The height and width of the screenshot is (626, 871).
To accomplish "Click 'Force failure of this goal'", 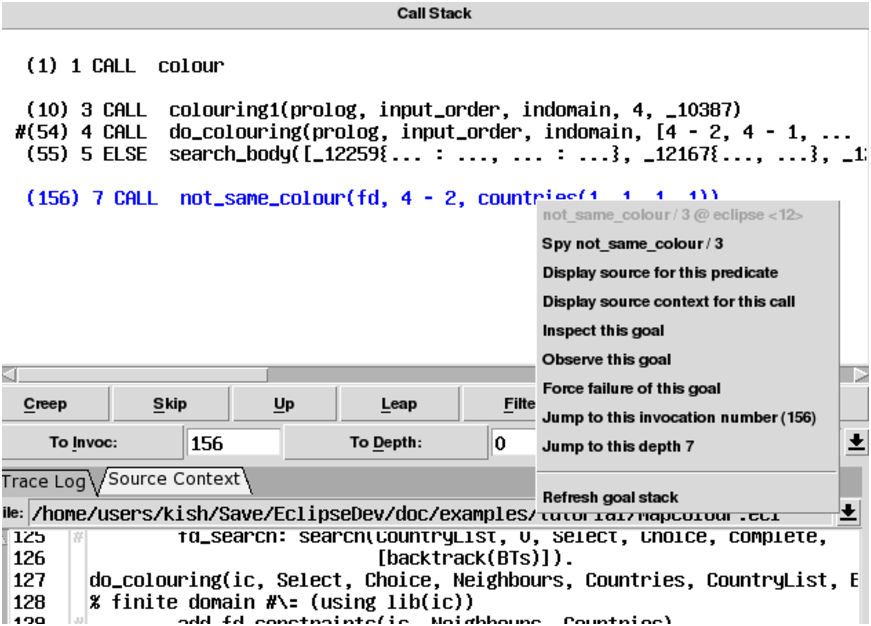I will click(631, 389).
